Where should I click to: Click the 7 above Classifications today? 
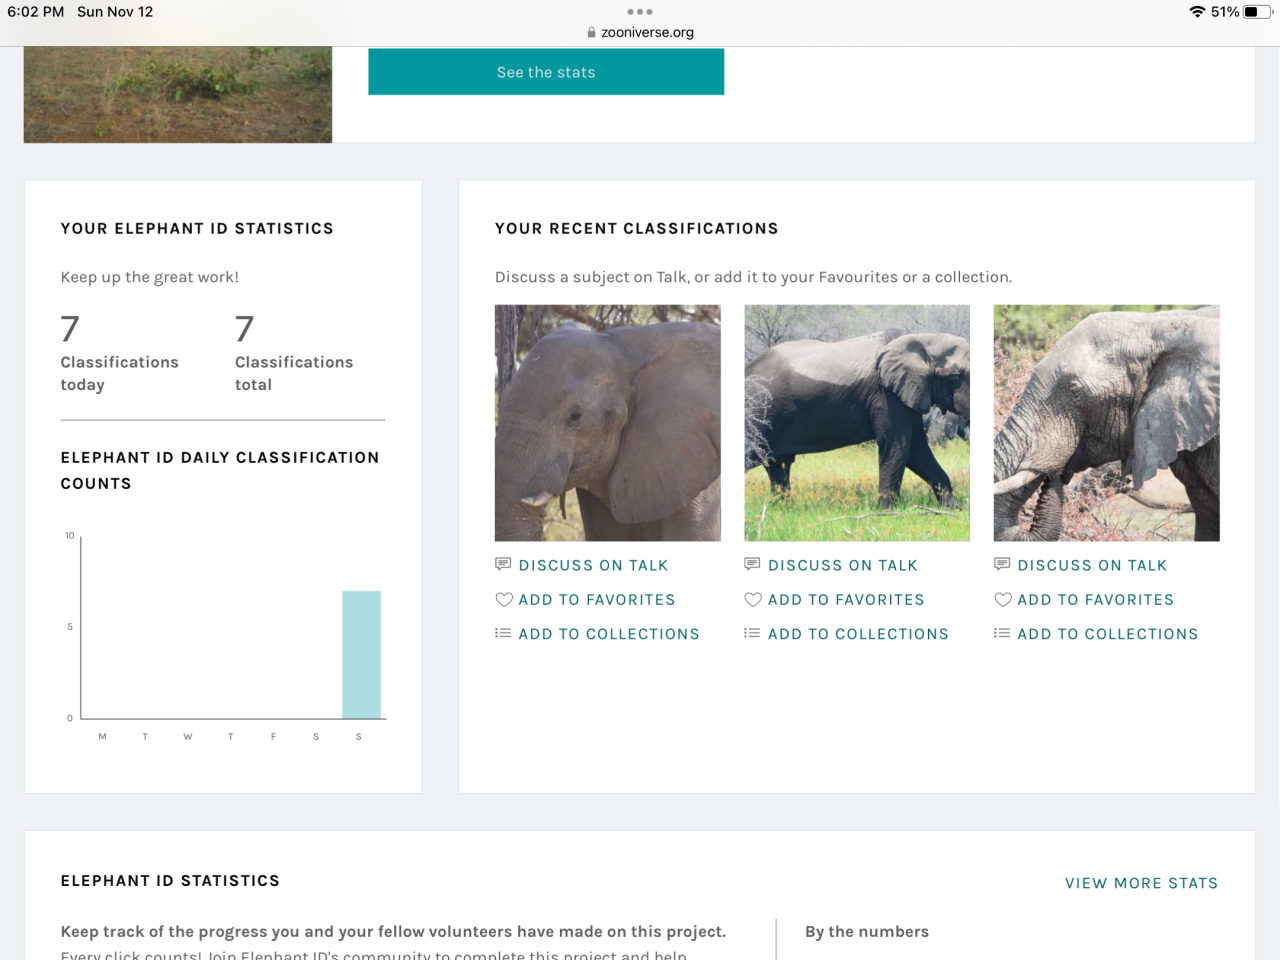pos(70,329)
